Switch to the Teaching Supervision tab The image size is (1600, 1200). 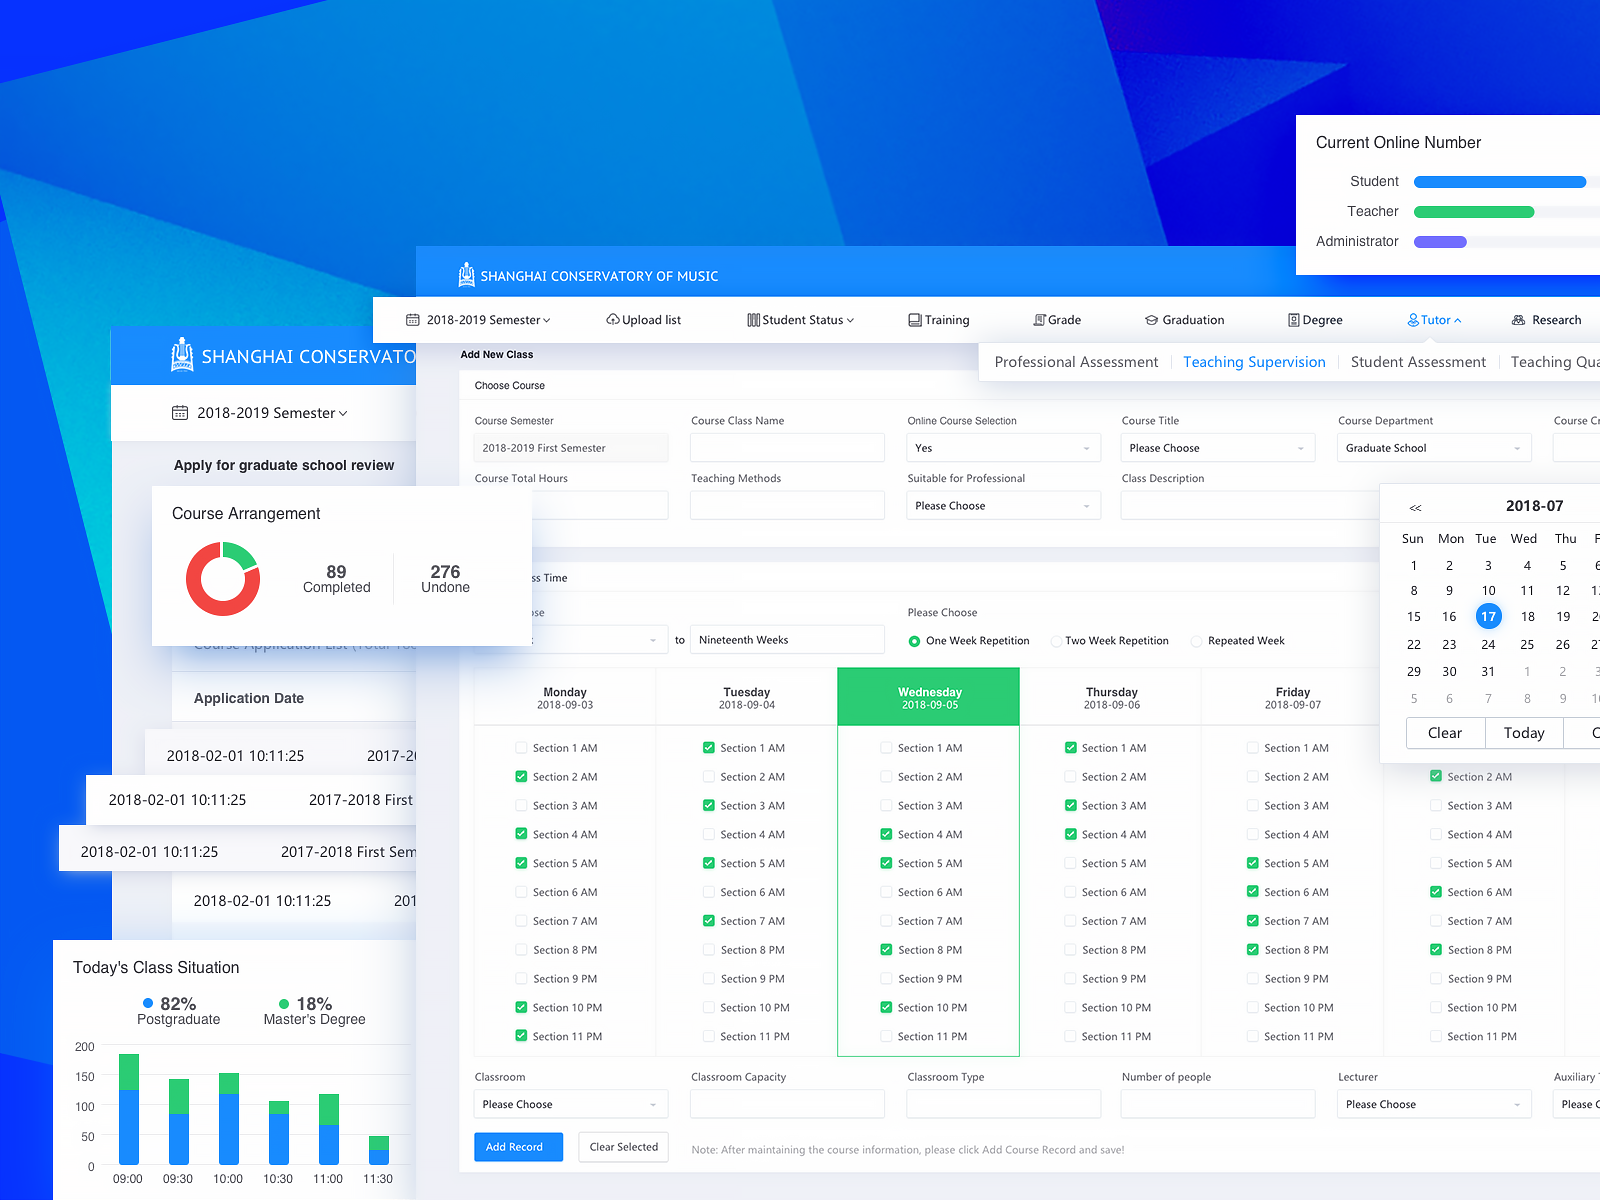[x=1254, y=361]
